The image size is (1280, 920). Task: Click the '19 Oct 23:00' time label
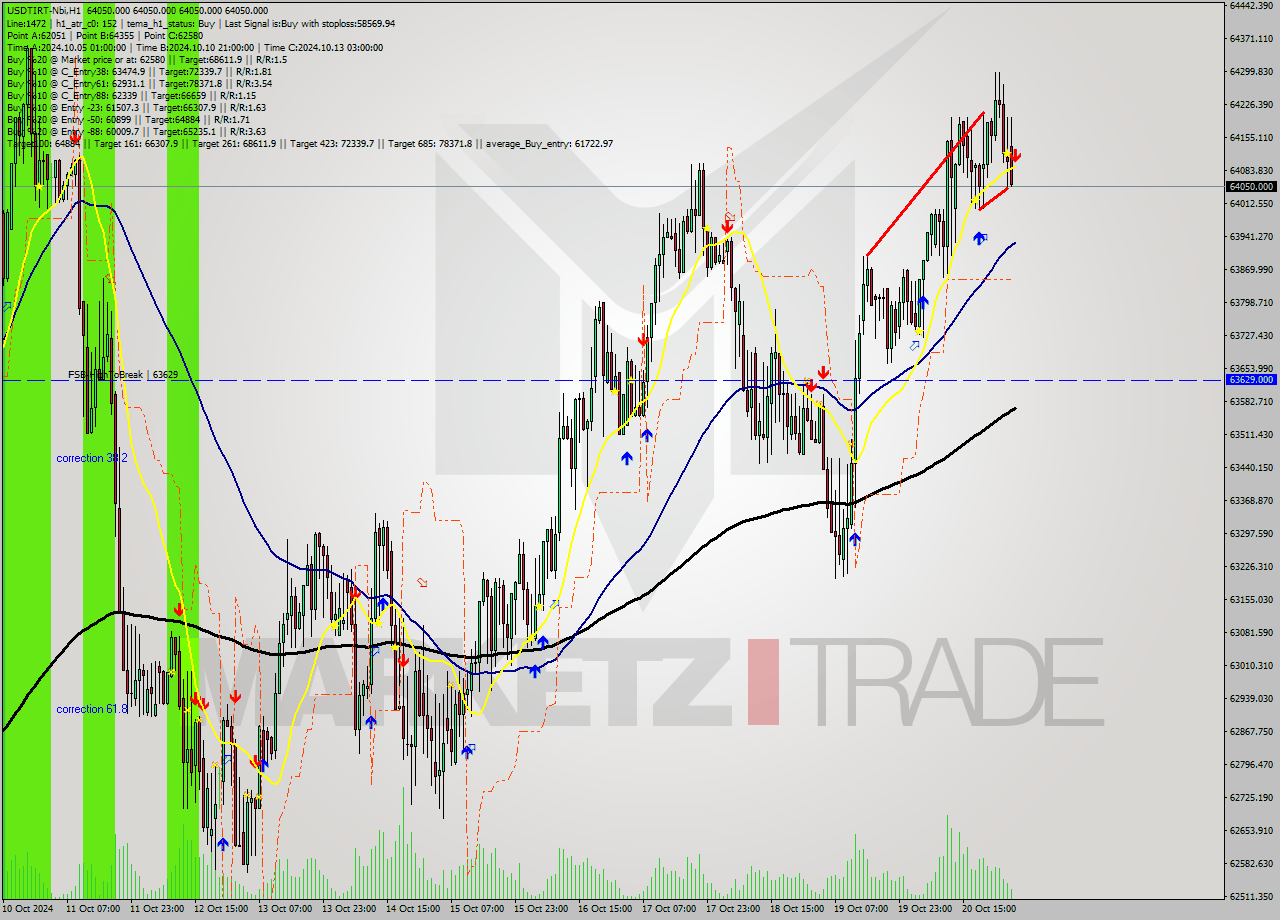924,909
